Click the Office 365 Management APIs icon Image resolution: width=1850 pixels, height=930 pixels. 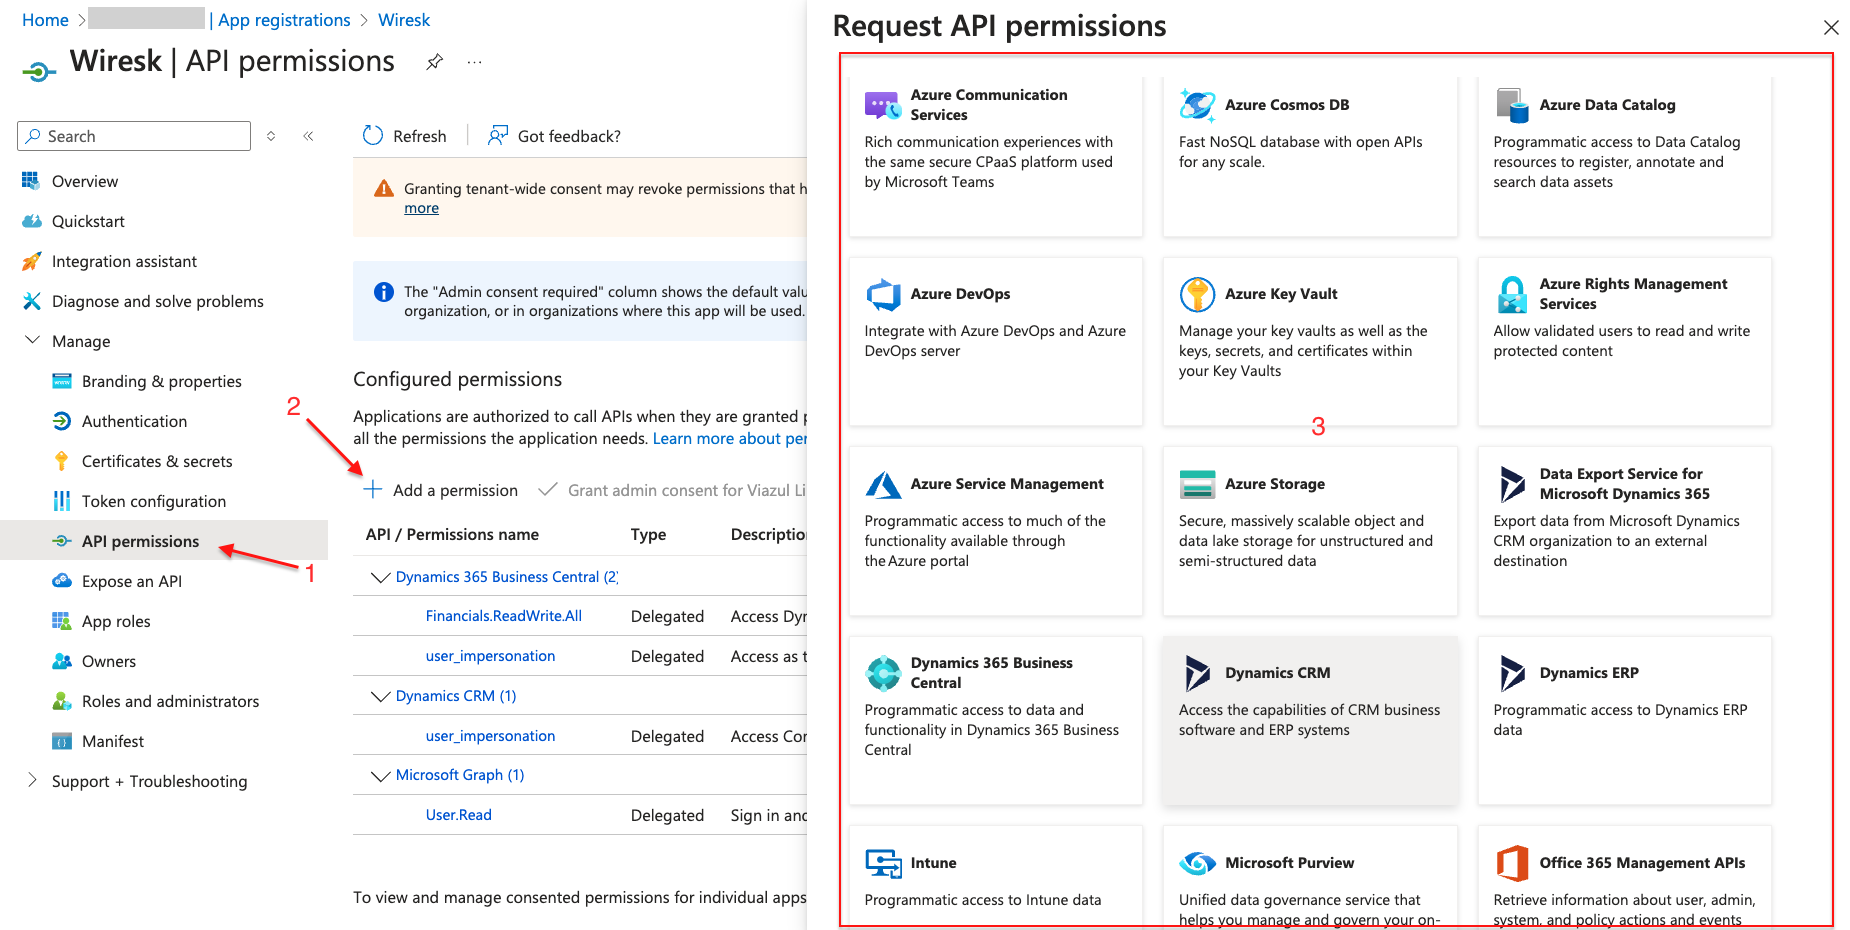pyautogui.click(x=1512, y=863)
